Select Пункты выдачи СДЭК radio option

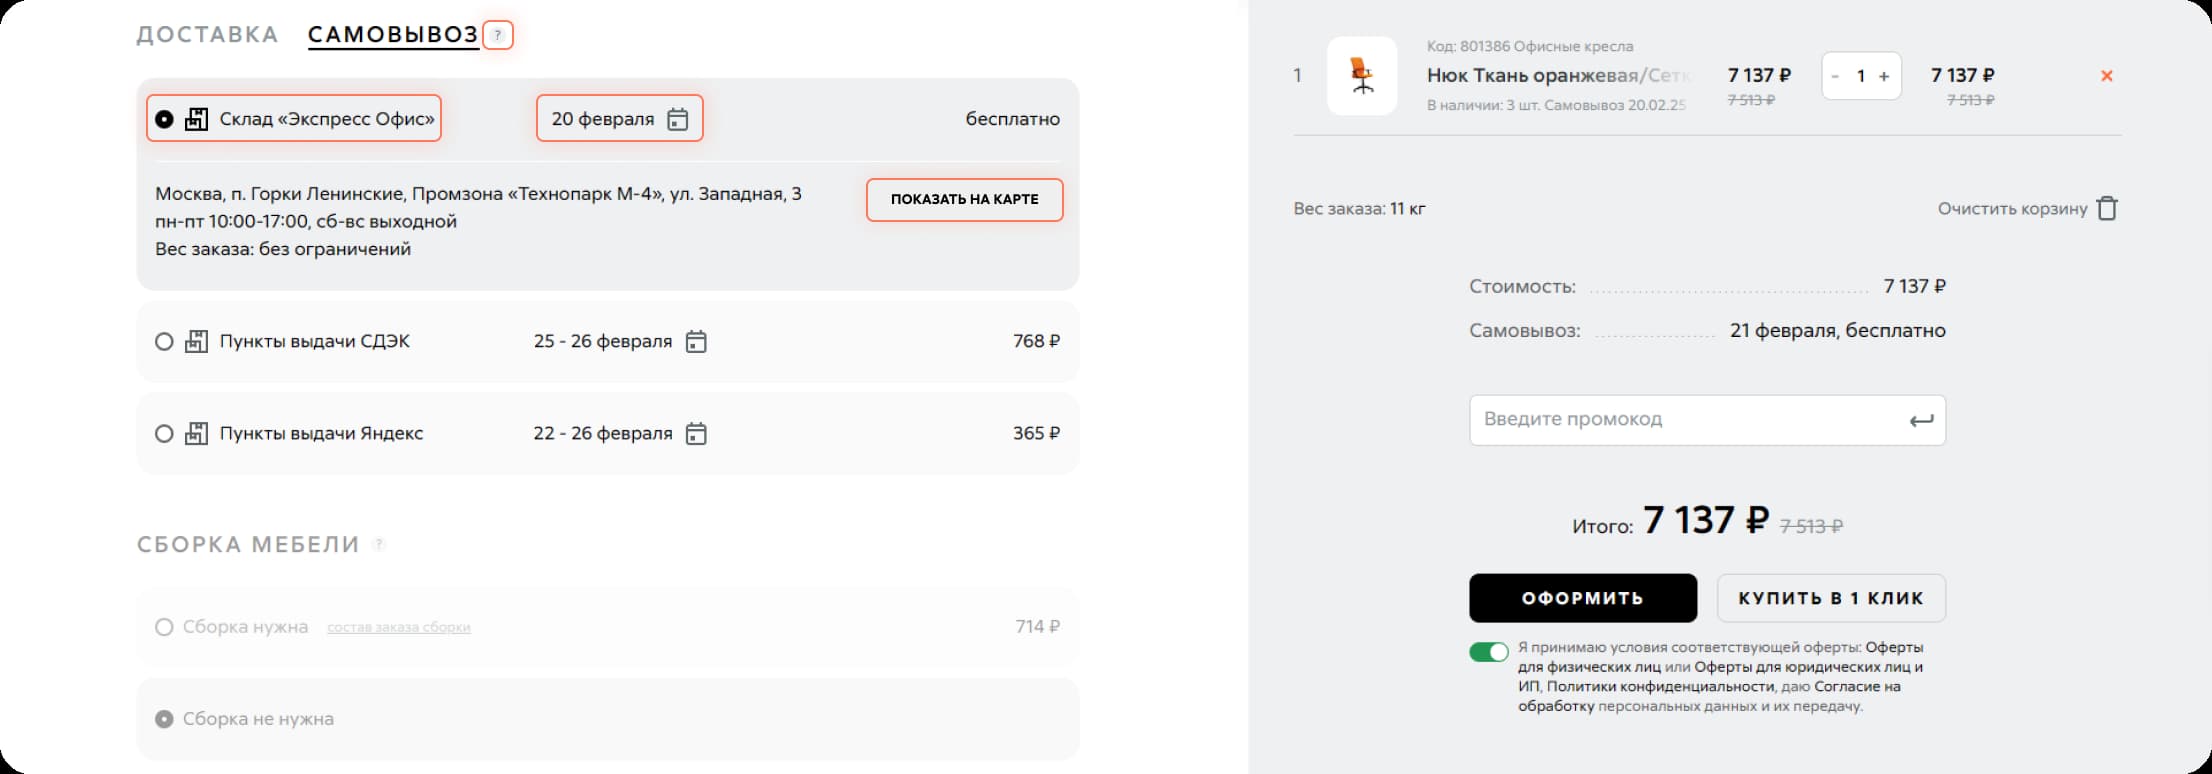(x=164, y=342)
